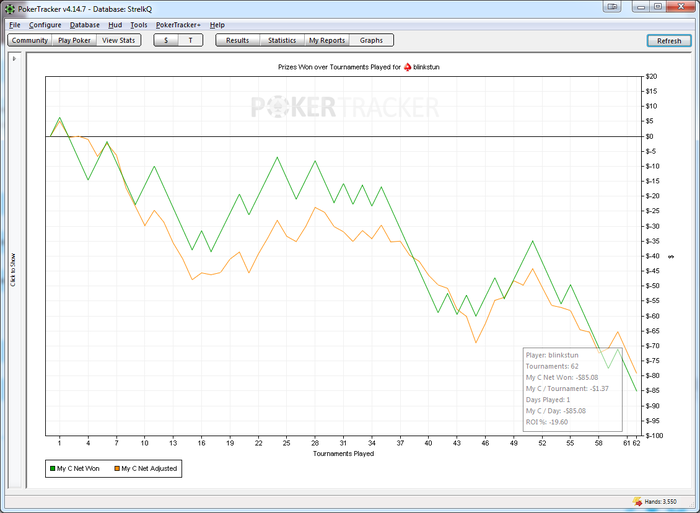Open the Statistics tab

click(282, 40)
